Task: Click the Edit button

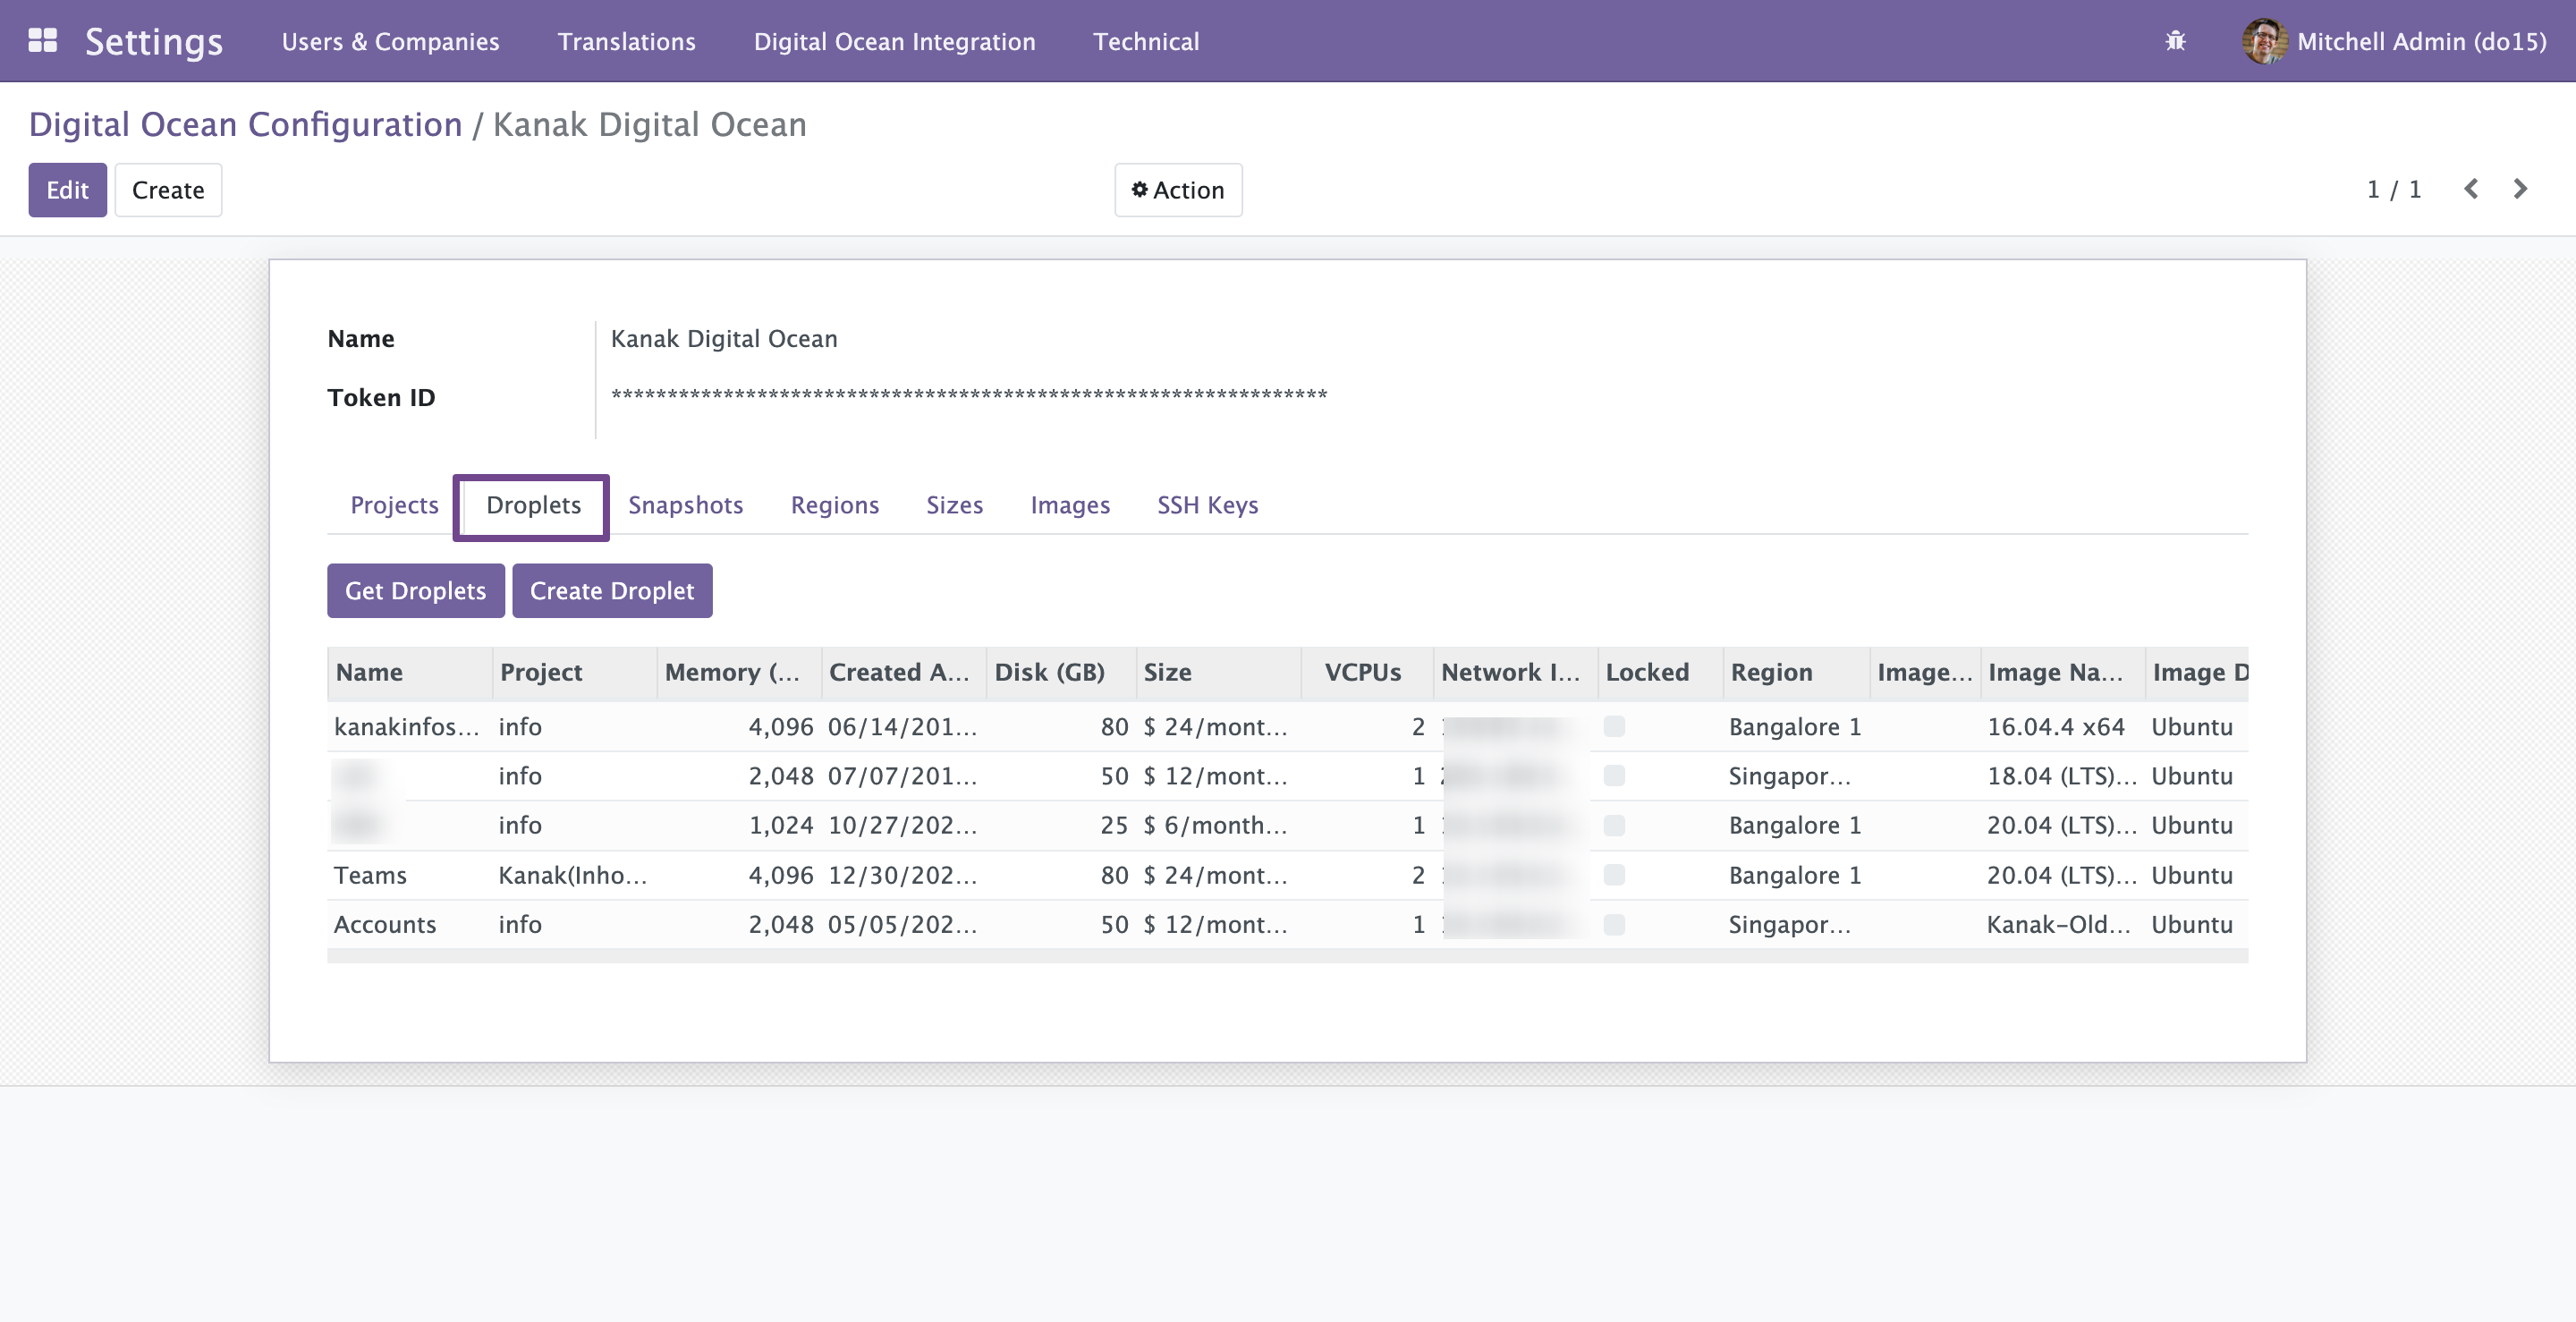Action: tap(67, 190)
